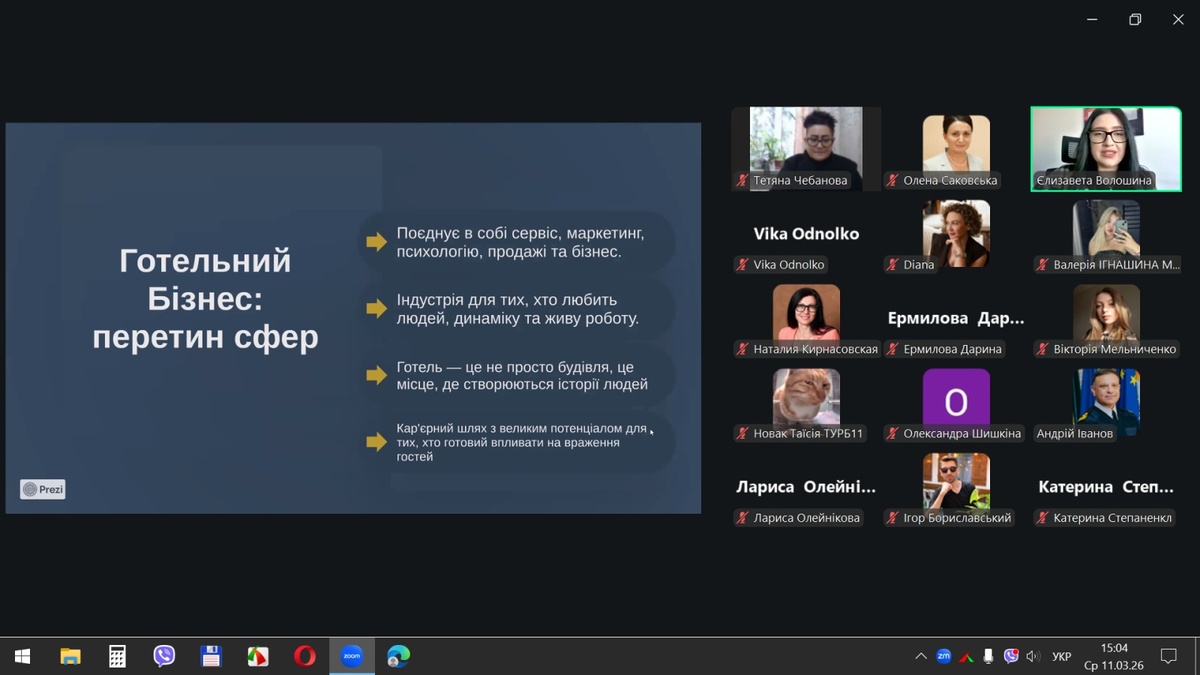Expand hidden system tray icons chevron
This screenshot has width=1200, height=675.
click(x=920, y=656)
